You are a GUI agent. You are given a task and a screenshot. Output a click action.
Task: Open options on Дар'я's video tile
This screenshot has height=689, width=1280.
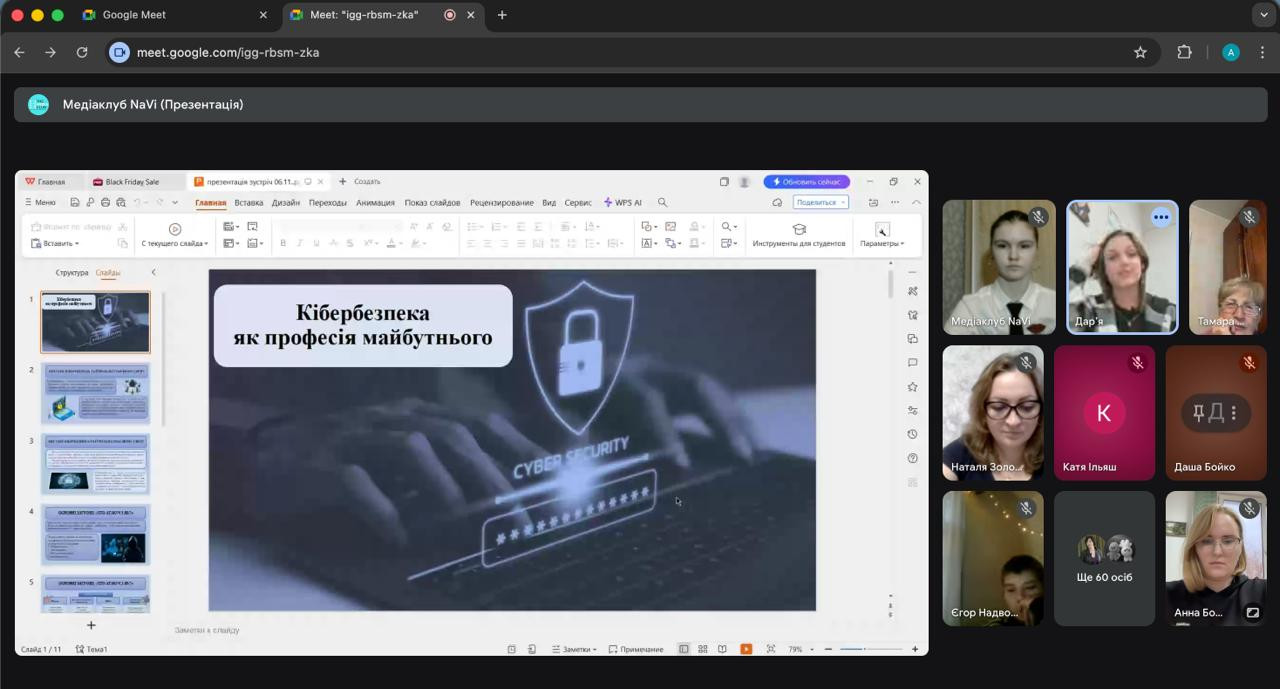tap(1160, 217)
